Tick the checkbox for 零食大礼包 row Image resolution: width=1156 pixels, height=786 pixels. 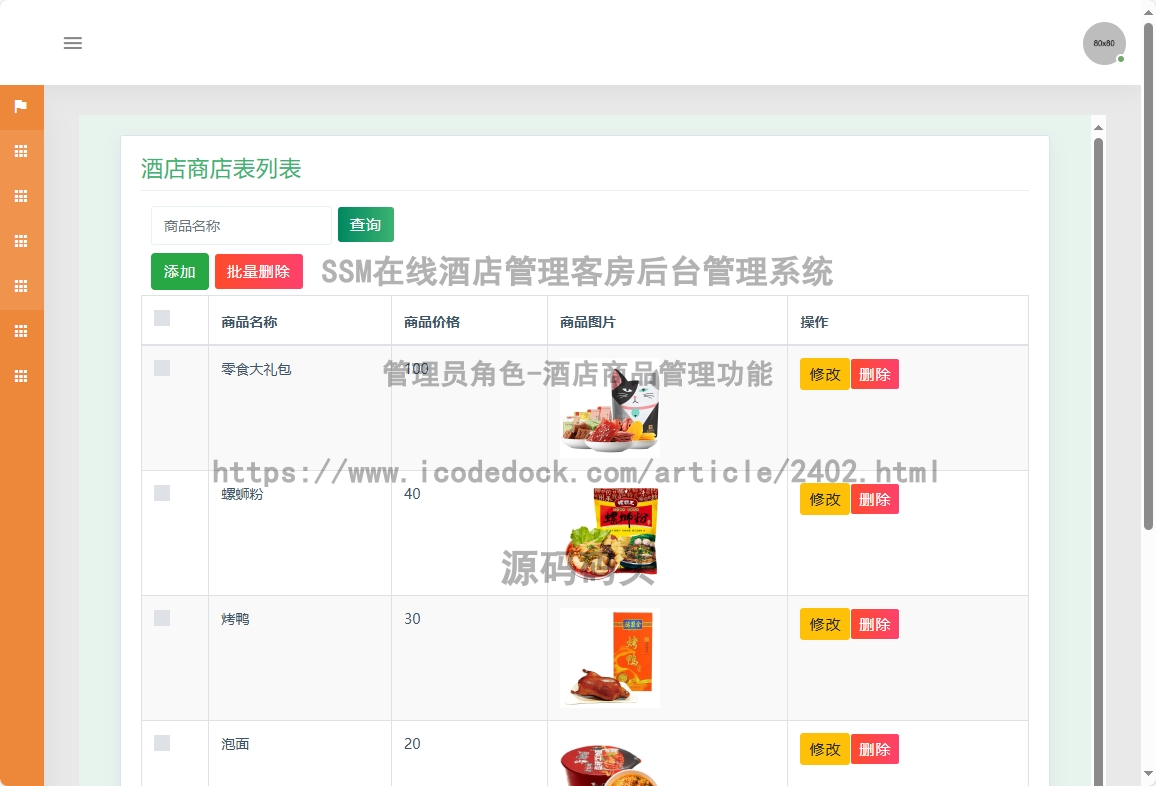click(162, 369)
